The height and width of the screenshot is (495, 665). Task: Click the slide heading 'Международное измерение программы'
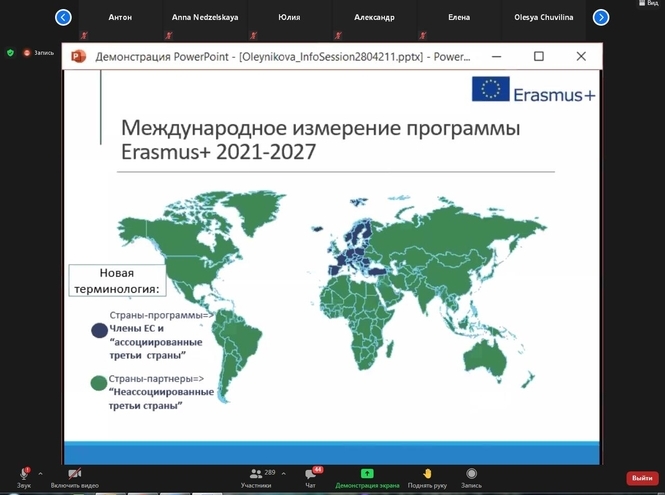(321, 128)
